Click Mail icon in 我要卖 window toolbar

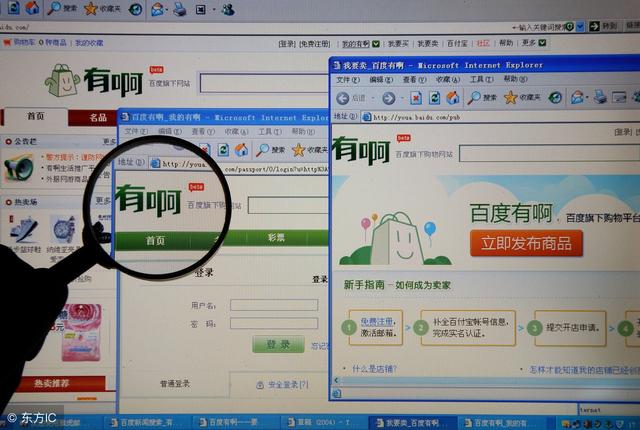577,97
